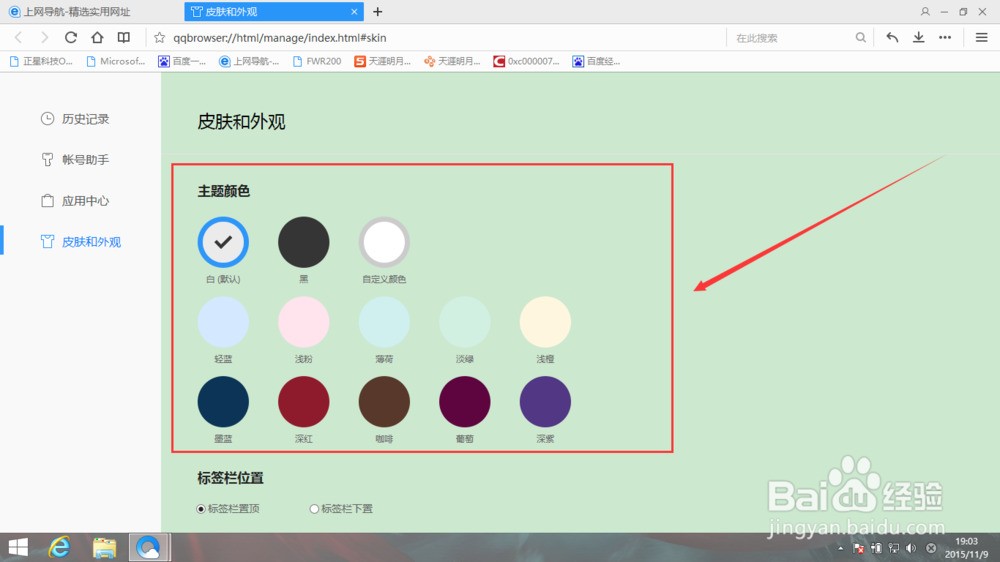Viewport: 1000px width, 562px height.
Task: Open the Windows Start button
Action: pos(18,547)
